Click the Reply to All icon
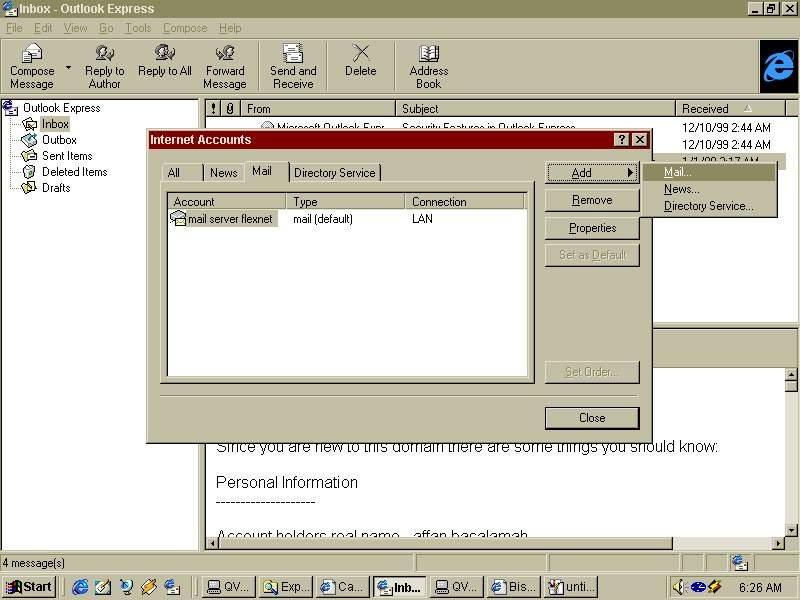Screen dimensions: 800x600 (165, 54)
